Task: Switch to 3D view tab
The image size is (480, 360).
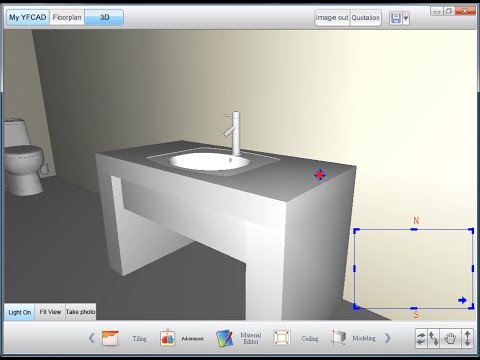Action: [x=104, y=17]
